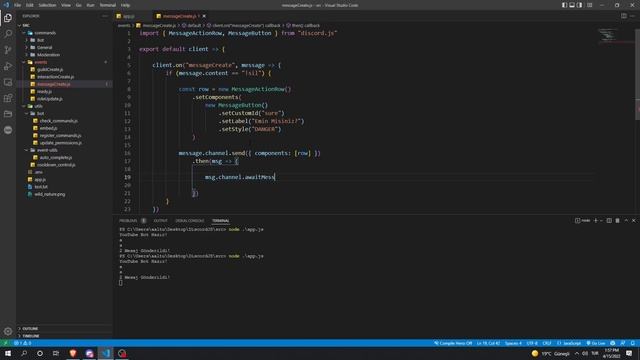Open the View menu

click(x=66, y=5)
